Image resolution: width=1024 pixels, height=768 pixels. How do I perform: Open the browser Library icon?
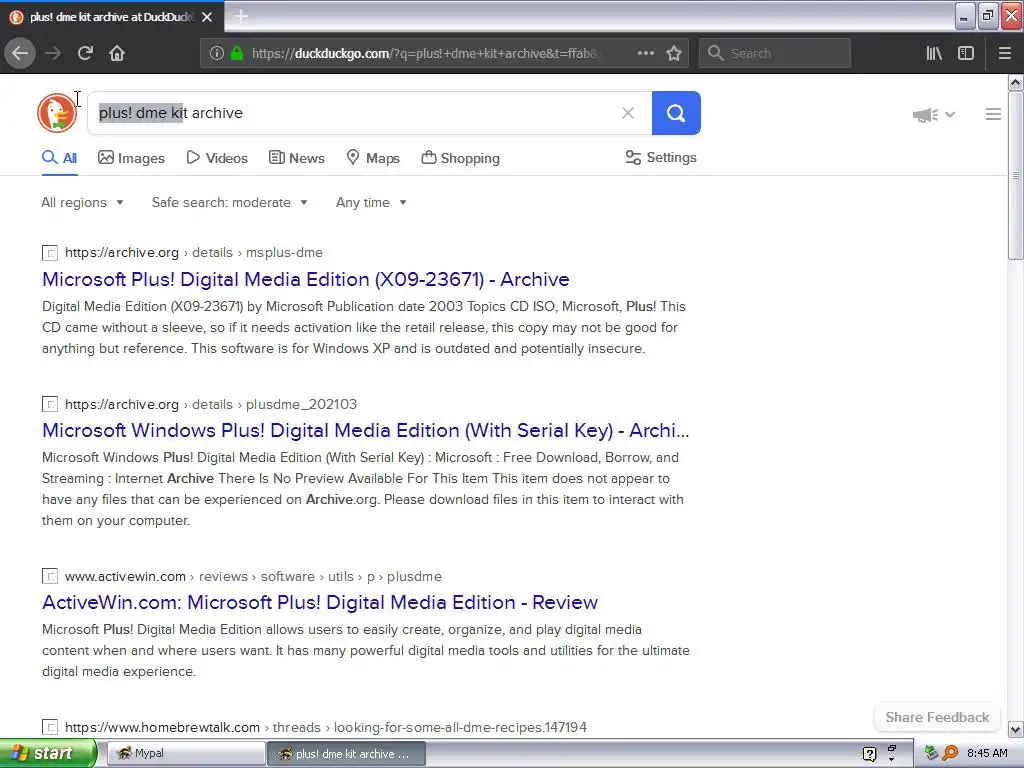(934, 54)
